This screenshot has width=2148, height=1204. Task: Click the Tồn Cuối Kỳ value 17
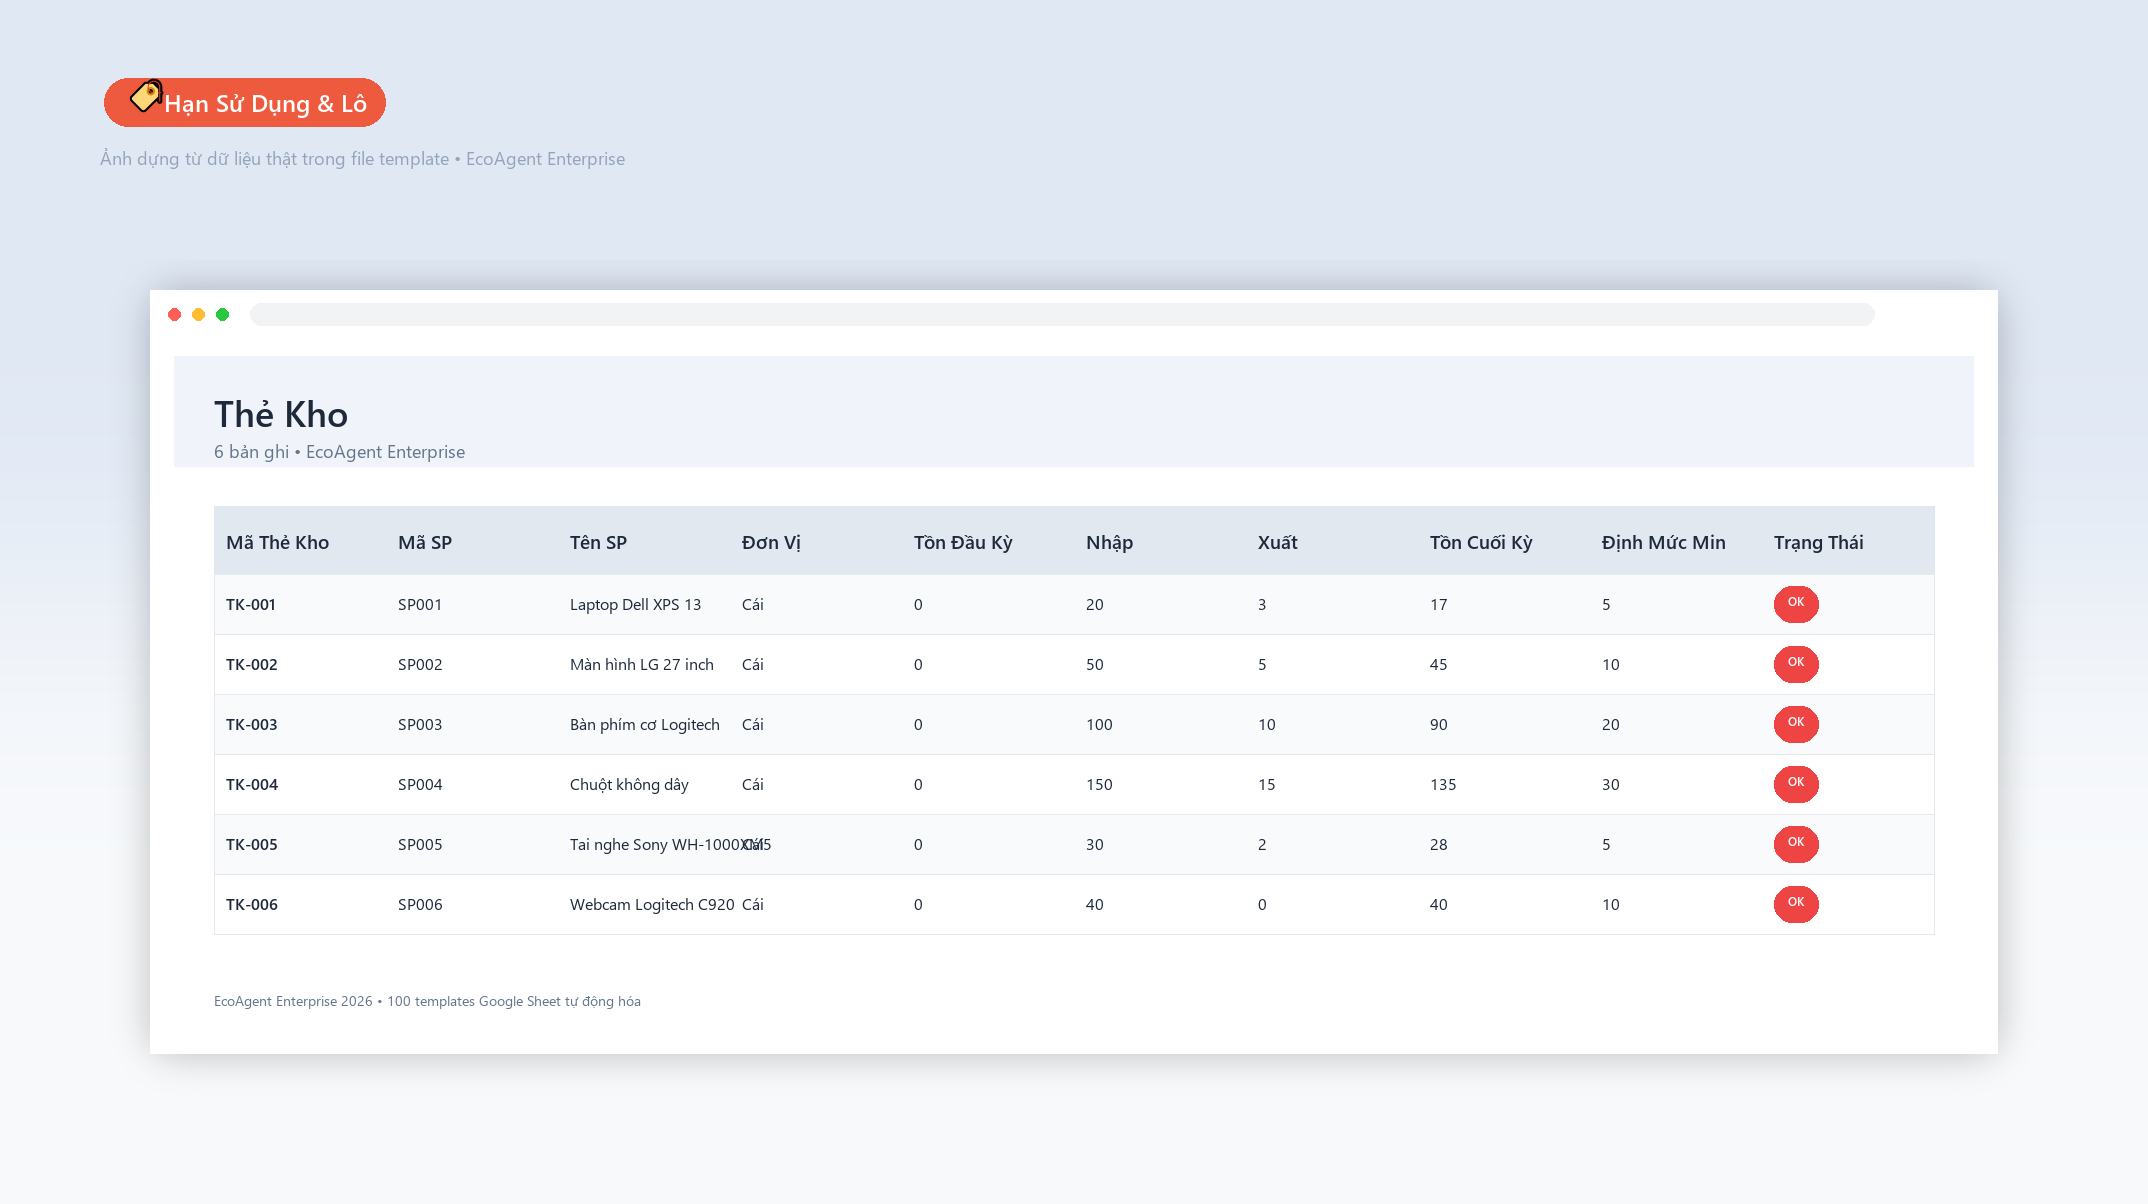click(x=1438, y=604)
